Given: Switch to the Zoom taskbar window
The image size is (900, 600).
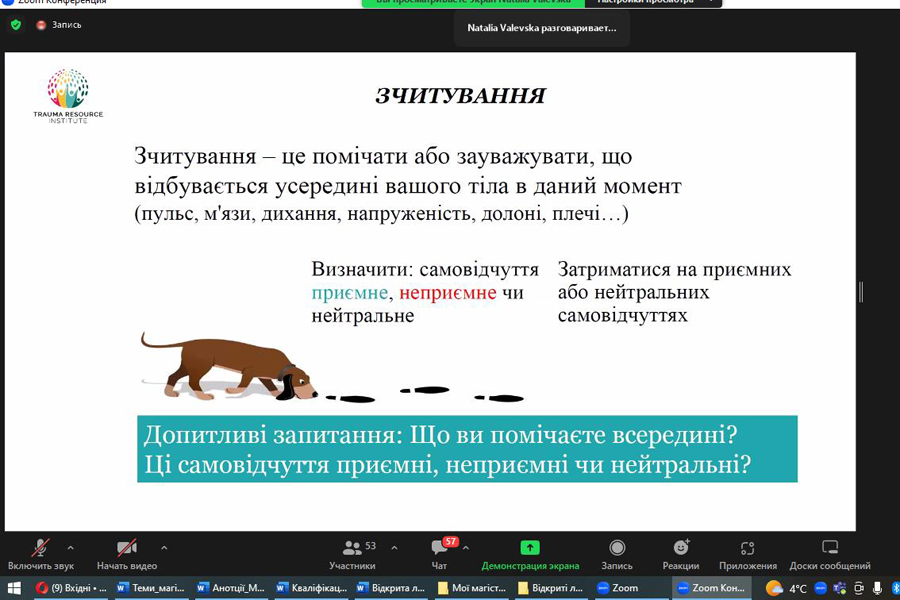Looking at the screenshot, I should coord(631,588).
